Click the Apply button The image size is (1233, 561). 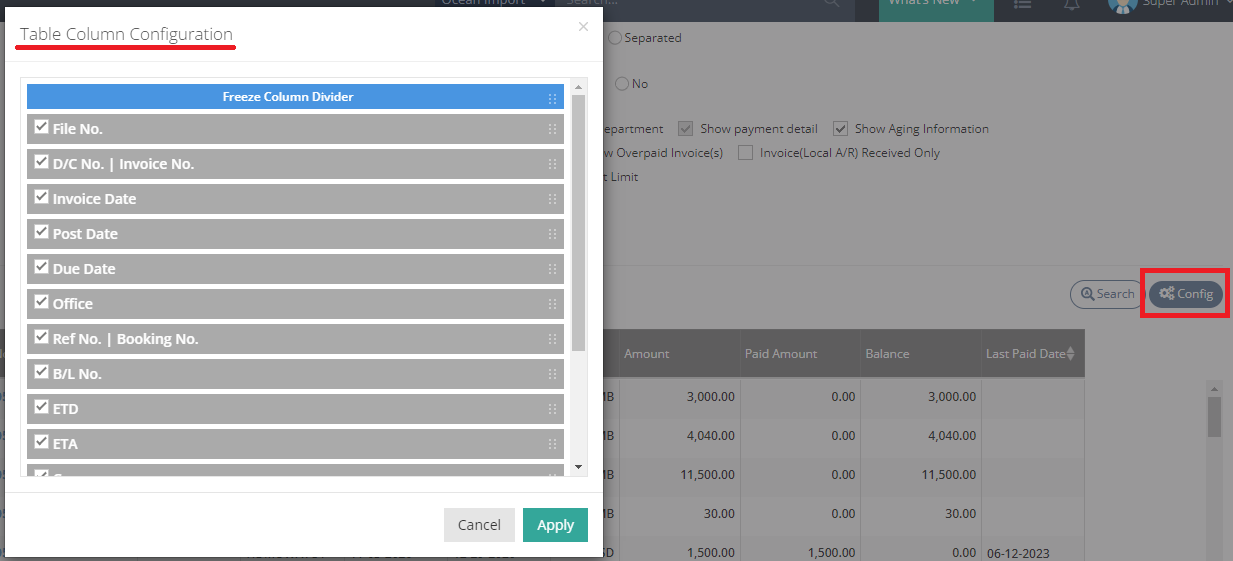tap(555, 525)
